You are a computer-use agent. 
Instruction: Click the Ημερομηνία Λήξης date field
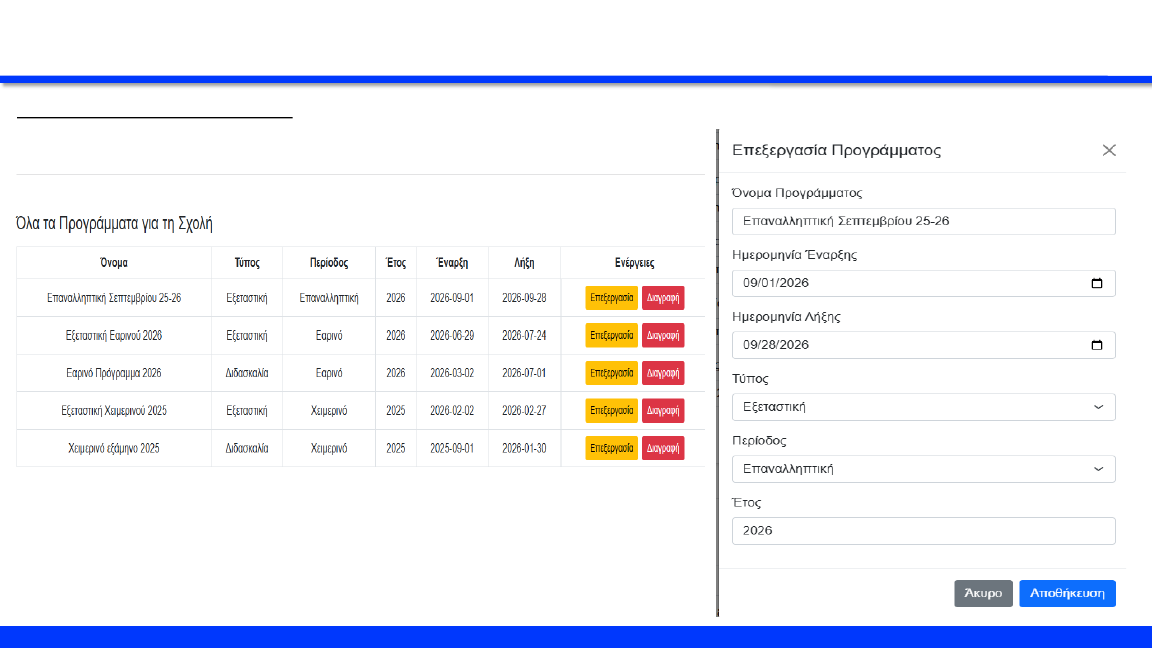pyautogui.click(x=900, y=345)
